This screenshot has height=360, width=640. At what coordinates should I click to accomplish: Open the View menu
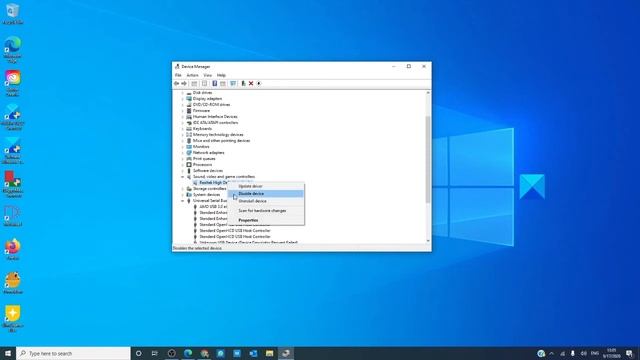(x=208, y=75)
